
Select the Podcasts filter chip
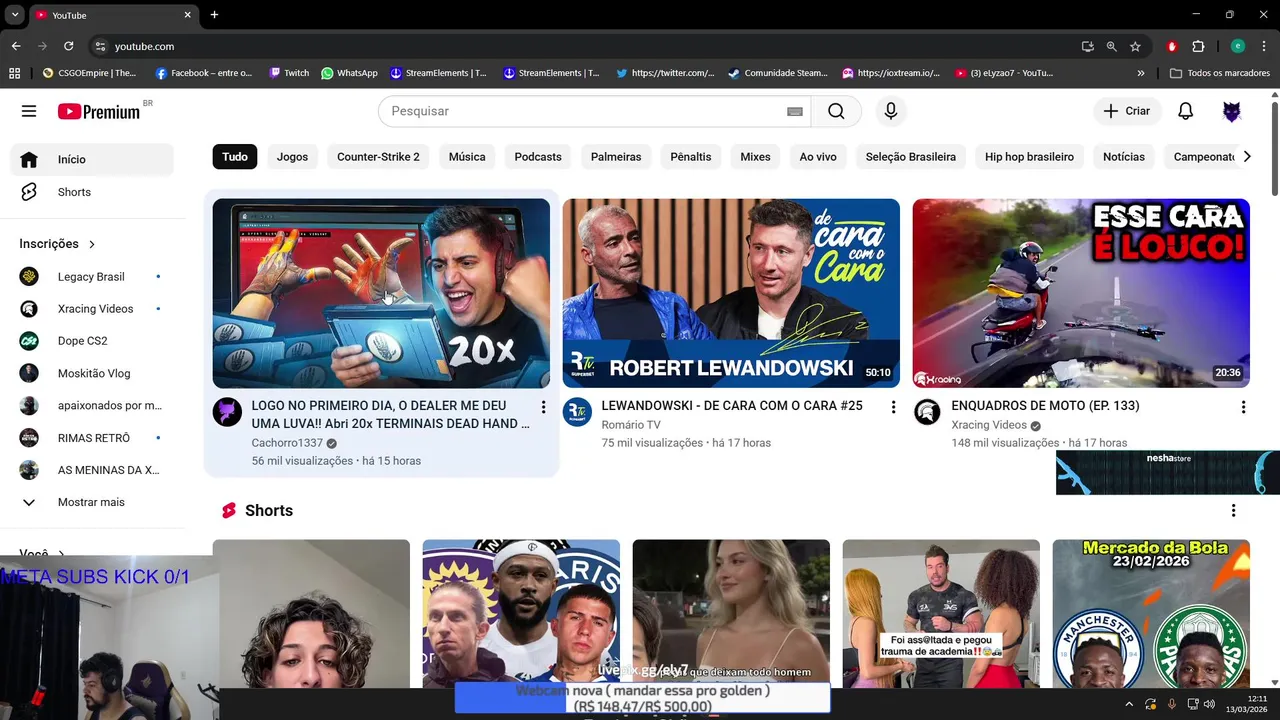538,157
